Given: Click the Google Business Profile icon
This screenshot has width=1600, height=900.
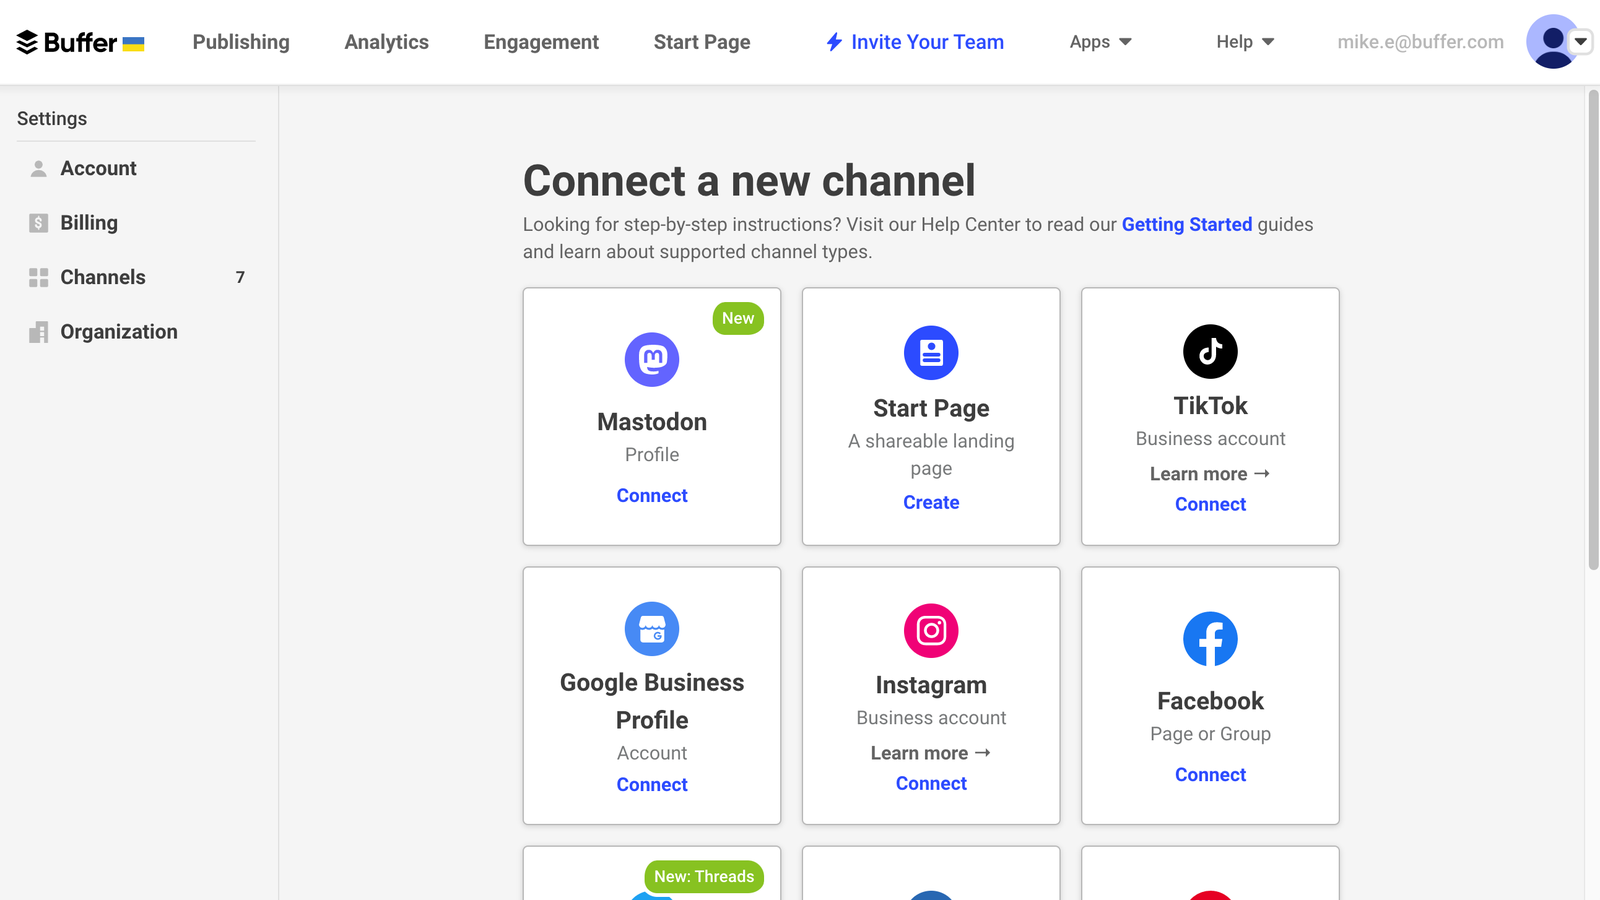Looking at the screenshot, I should click(652, 629).
